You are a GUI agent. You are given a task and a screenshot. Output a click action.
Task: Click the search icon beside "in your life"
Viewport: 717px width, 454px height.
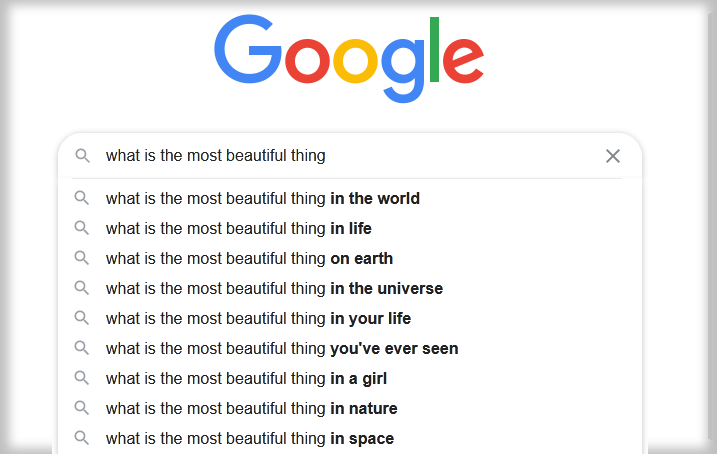(x=82, y=318)
